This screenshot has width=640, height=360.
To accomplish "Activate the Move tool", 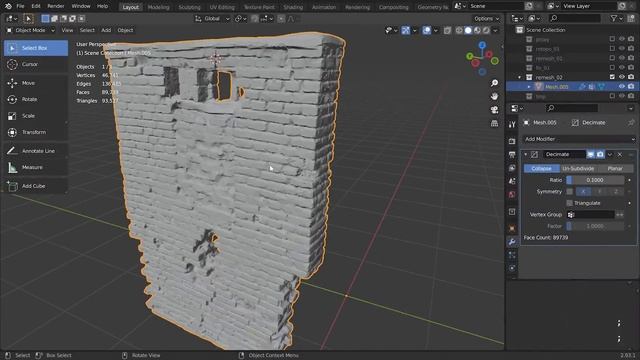I will point(36,83).
